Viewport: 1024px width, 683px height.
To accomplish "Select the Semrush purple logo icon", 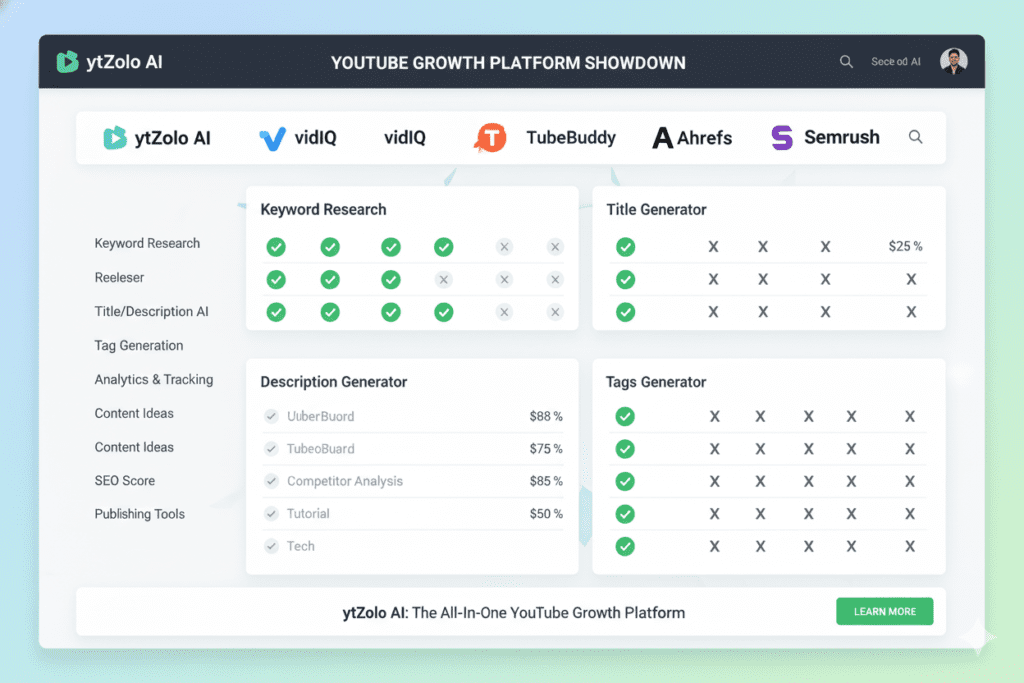I will (780, 137).
